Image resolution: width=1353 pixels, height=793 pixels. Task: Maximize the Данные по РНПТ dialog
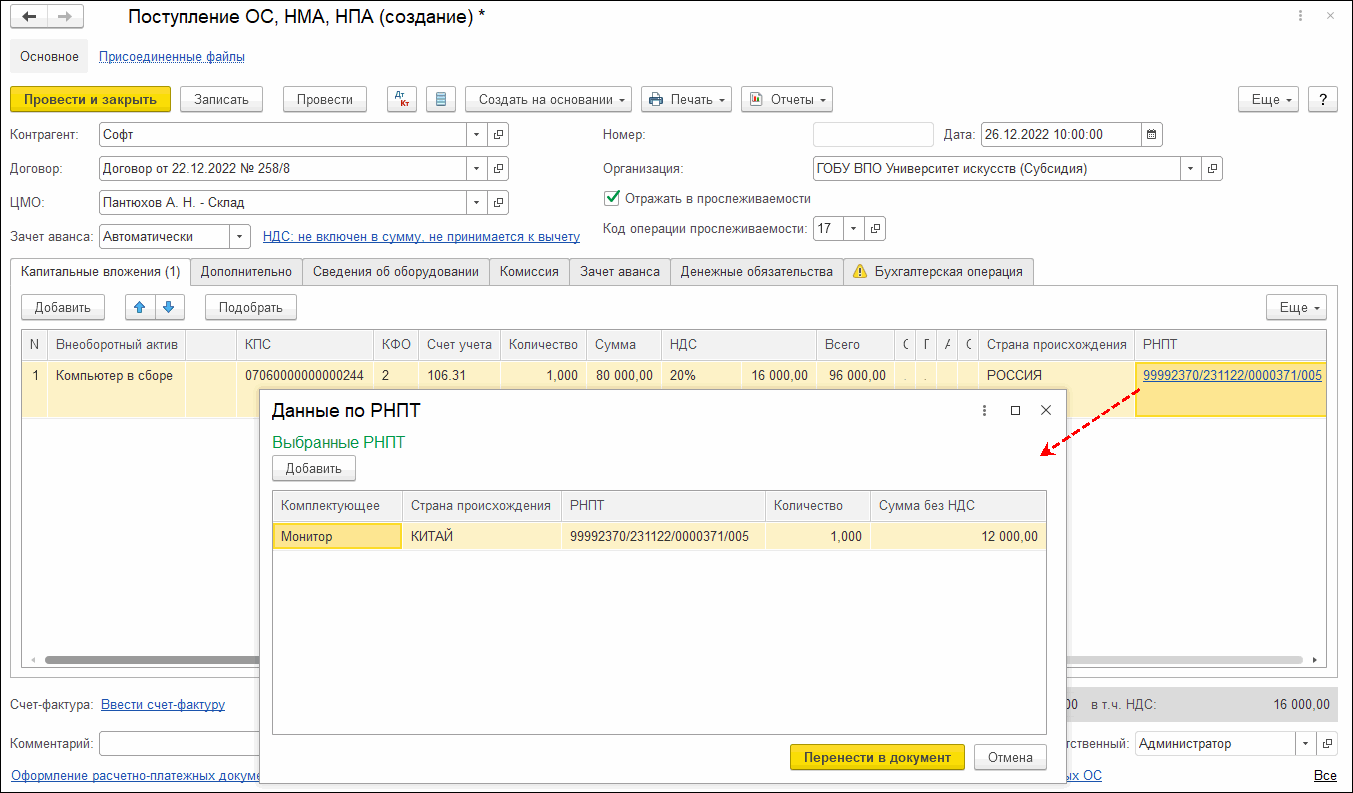coord(1016,410)
